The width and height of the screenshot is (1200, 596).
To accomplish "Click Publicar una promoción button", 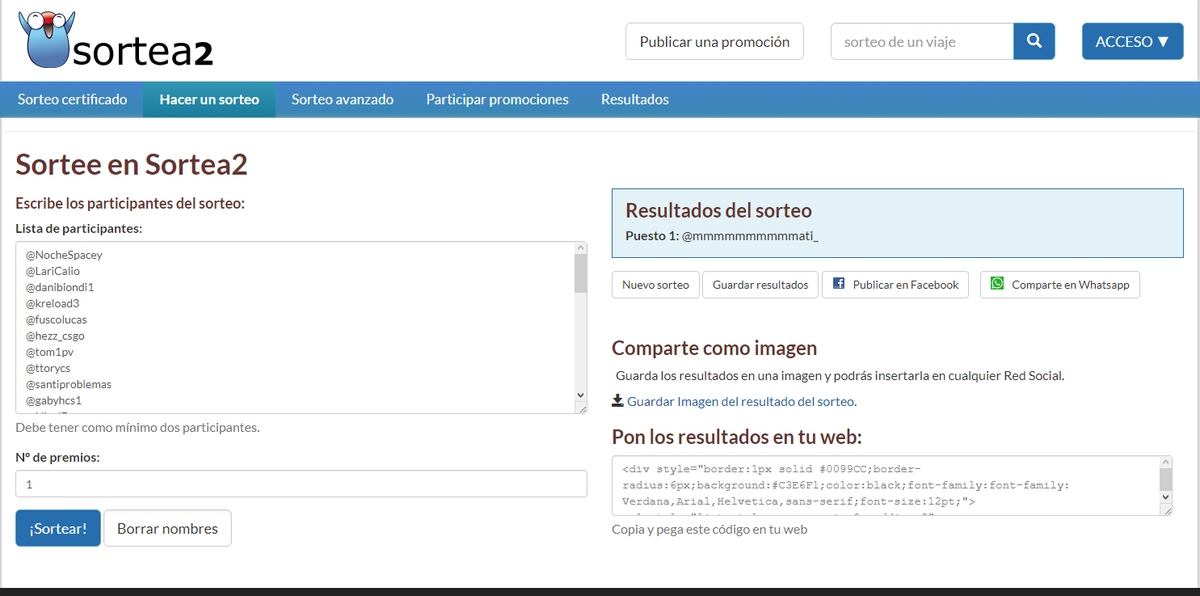I will pos(715,41).
